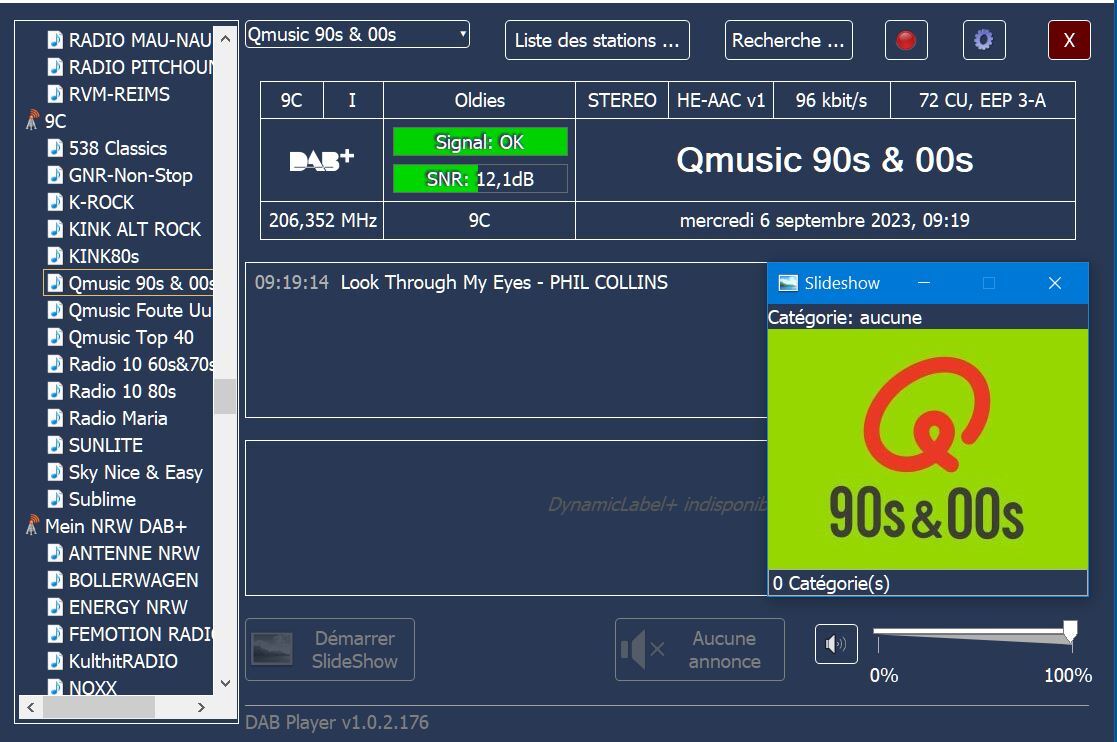The width and height of the screenshot is (1117, 742).
Task: Click the horizontal scrollbar thumb in station list
Action: tap(99, 707)
